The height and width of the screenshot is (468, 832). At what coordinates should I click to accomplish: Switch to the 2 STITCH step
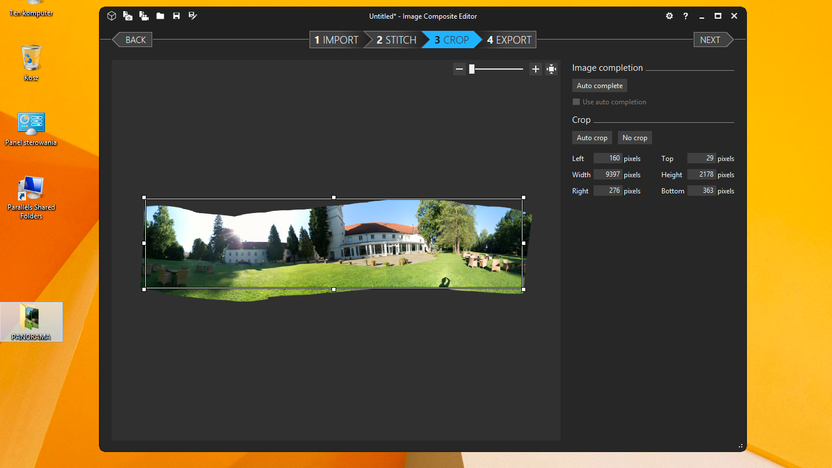396,40
